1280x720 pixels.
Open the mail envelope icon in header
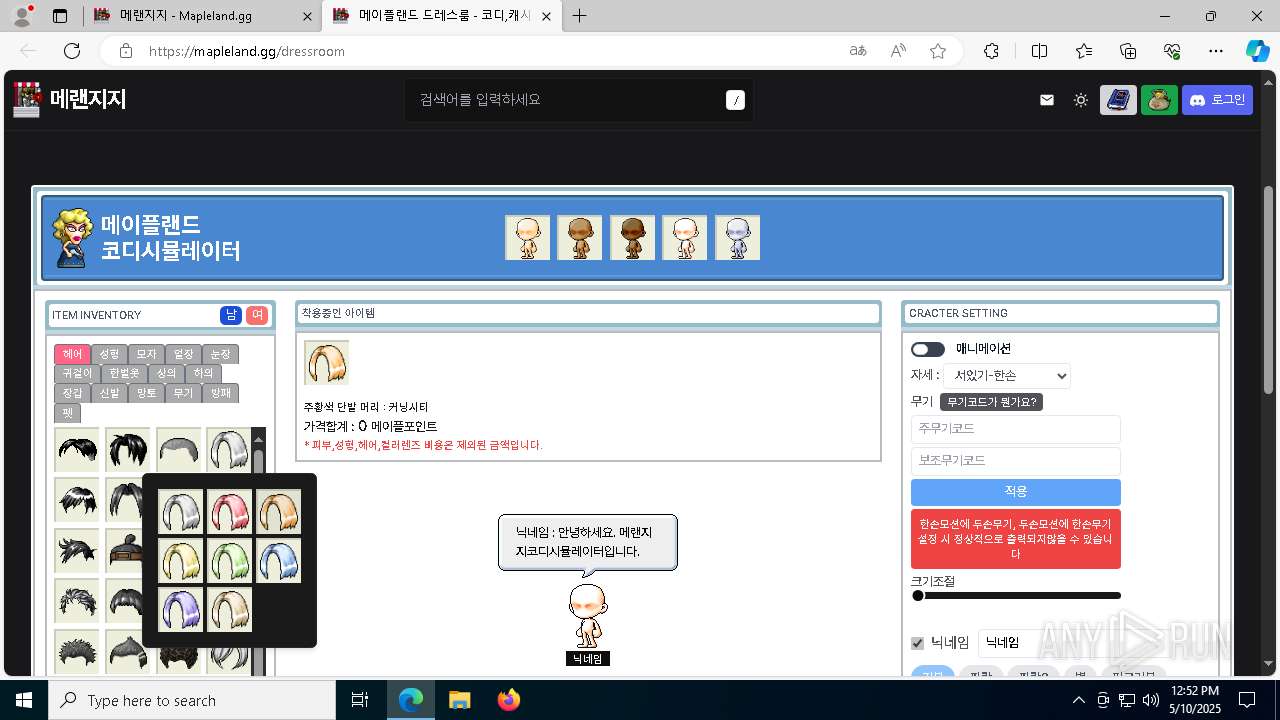pyautogui.click(x=1047, y=100)
